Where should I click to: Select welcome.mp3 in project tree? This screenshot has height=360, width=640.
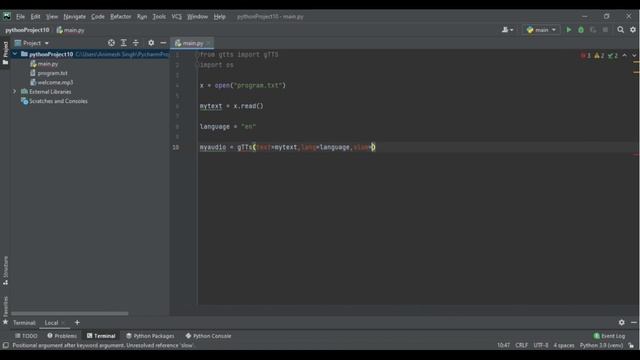55,82
